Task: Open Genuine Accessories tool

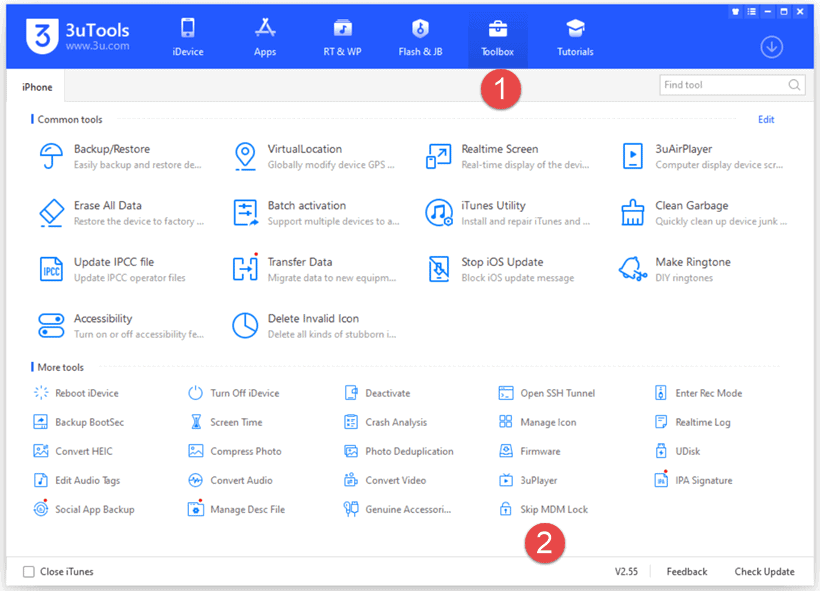Action: coord(397,509)
